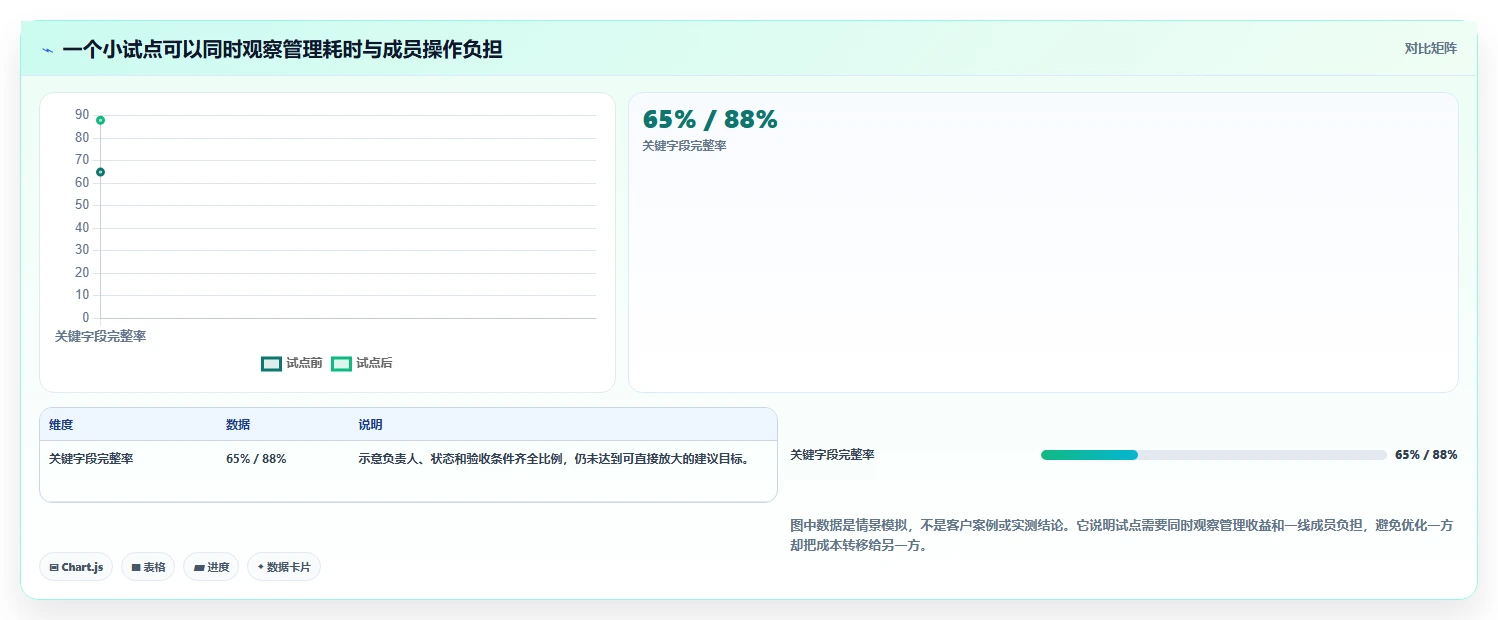The width and height of the screenshot is (1498, 620).
Task: Click the 关键字段完整率 progress bar
Action: (1214, 455)
